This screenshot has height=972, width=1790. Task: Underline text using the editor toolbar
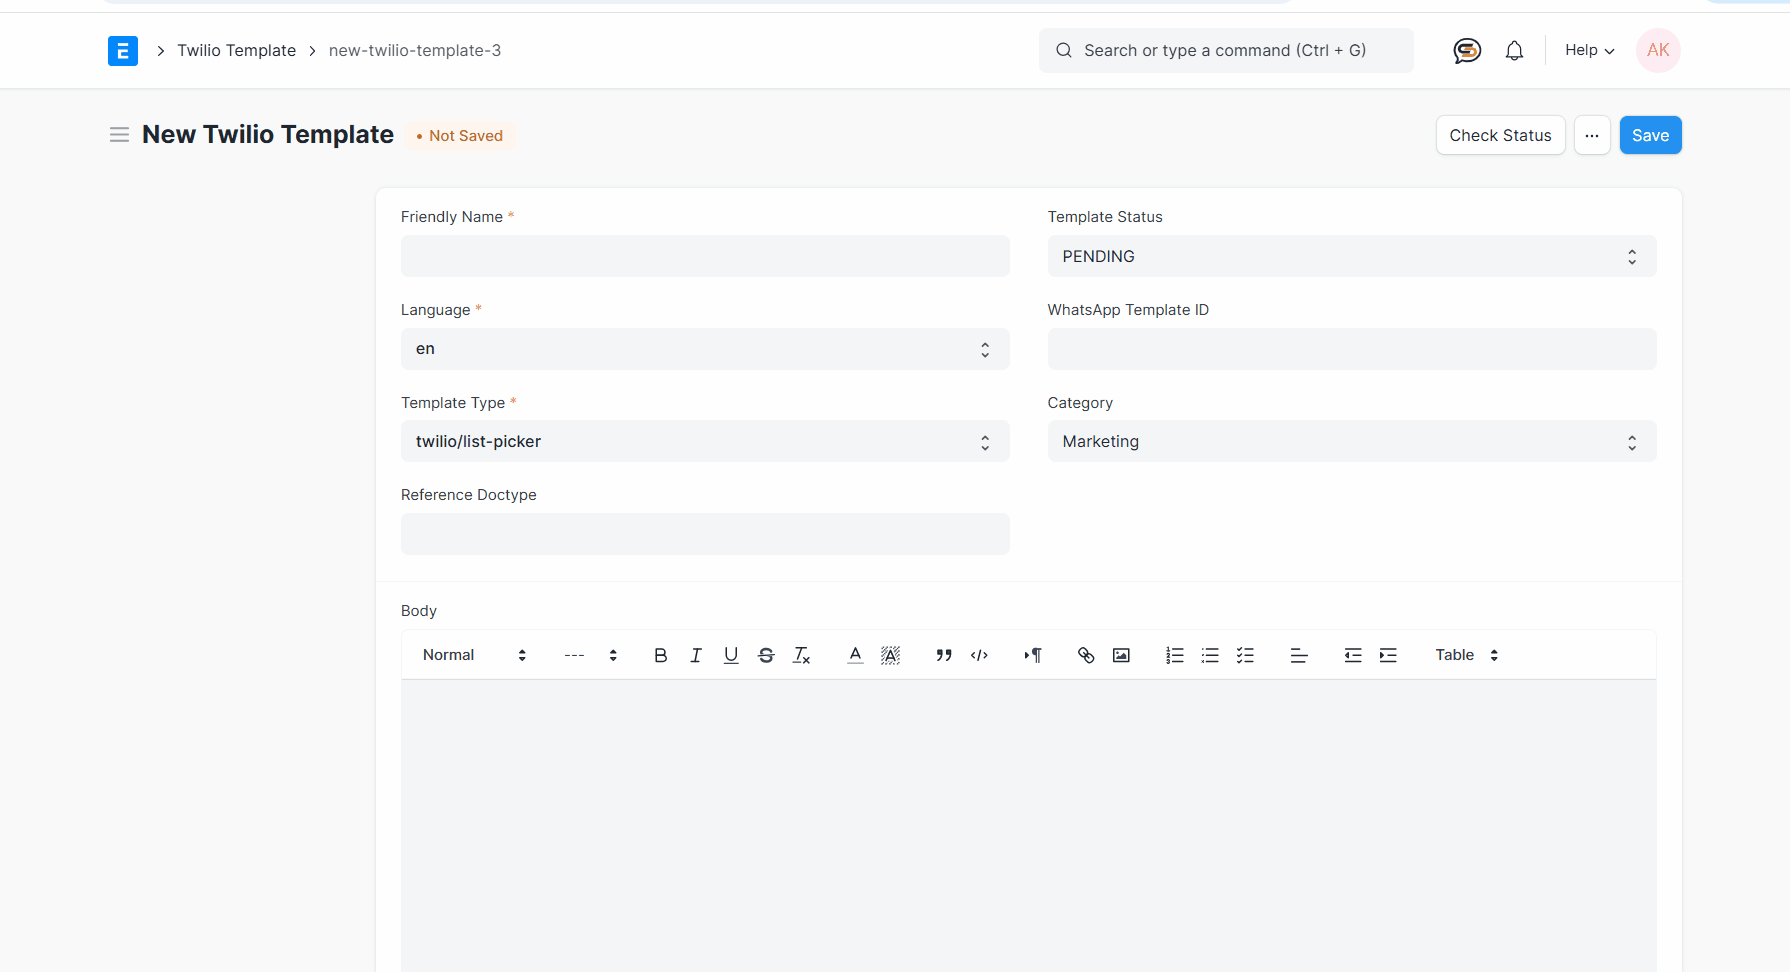(731, 655)
